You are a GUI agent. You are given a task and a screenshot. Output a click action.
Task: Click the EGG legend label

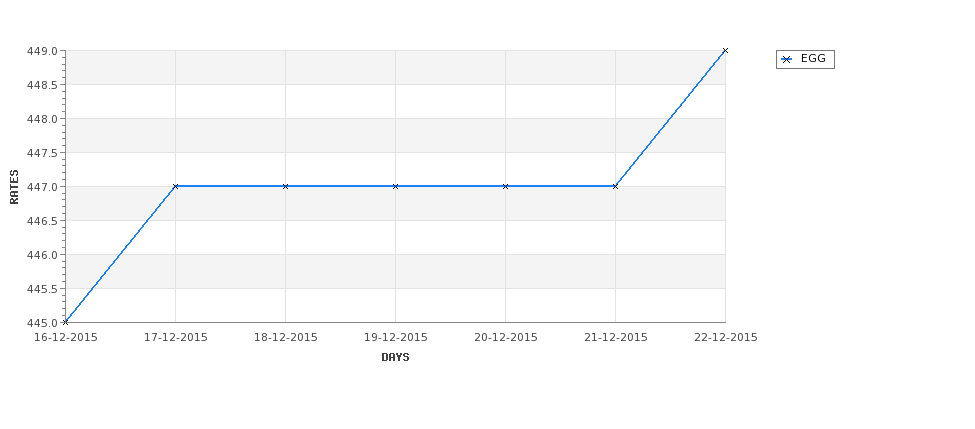813,58
